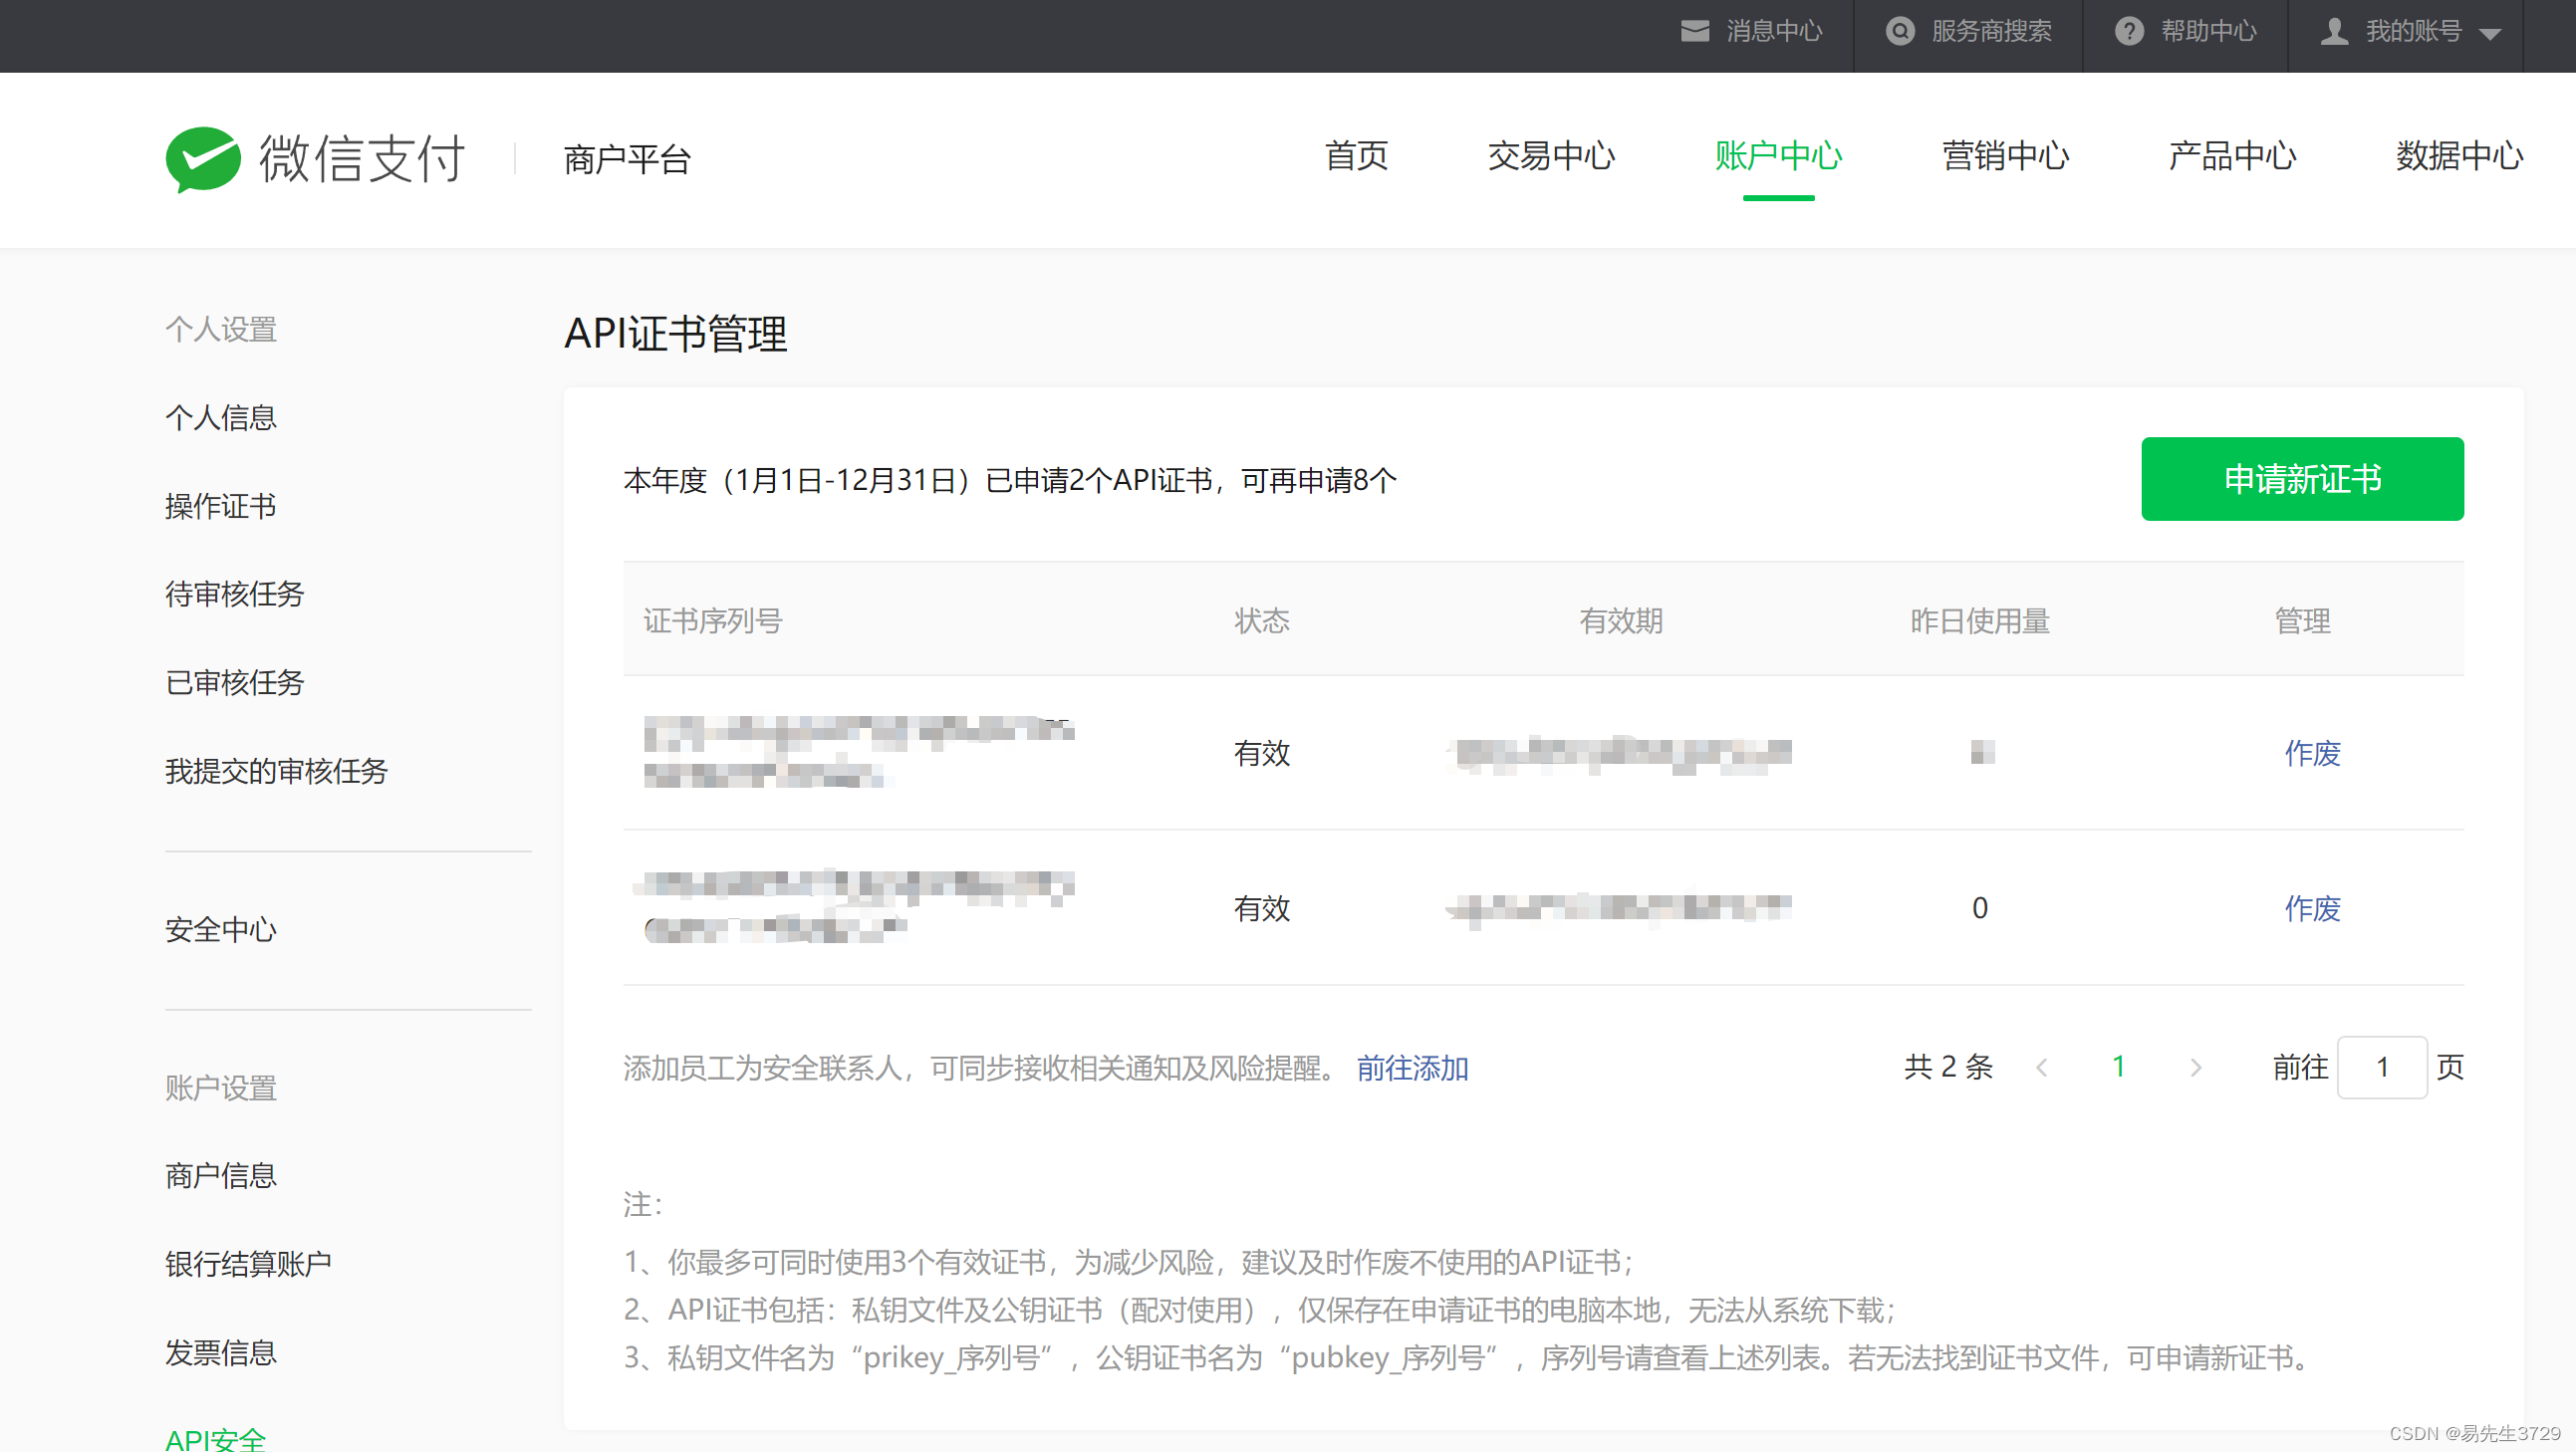Click 作废 for the first certificate
The width and height of the screenshot is (2576, 1452).
pos(2312,753)
